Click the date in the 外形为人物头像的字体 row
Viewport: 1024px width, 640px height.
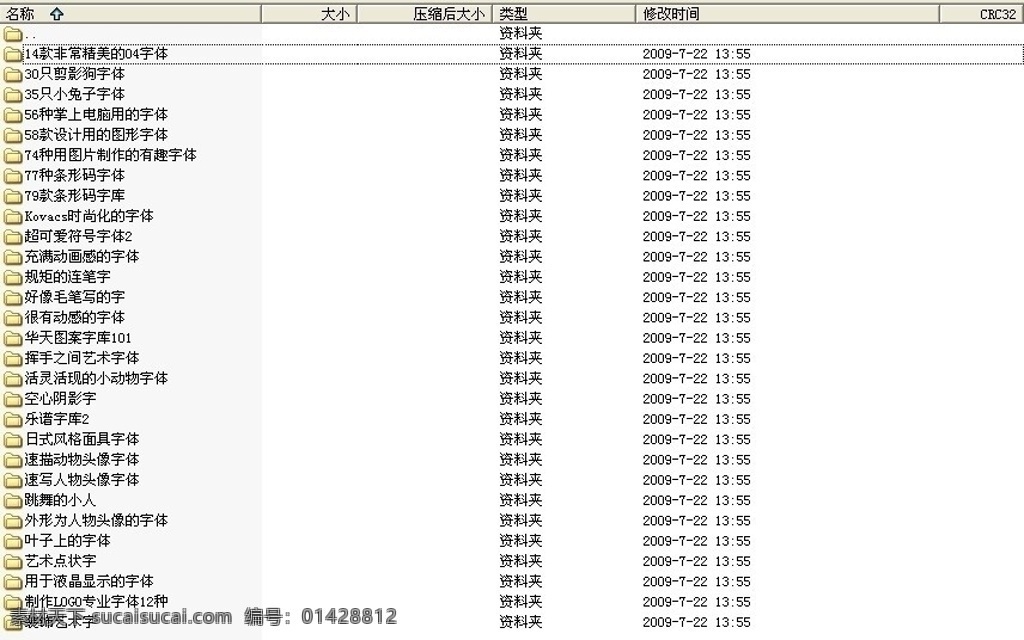[696, 520]
